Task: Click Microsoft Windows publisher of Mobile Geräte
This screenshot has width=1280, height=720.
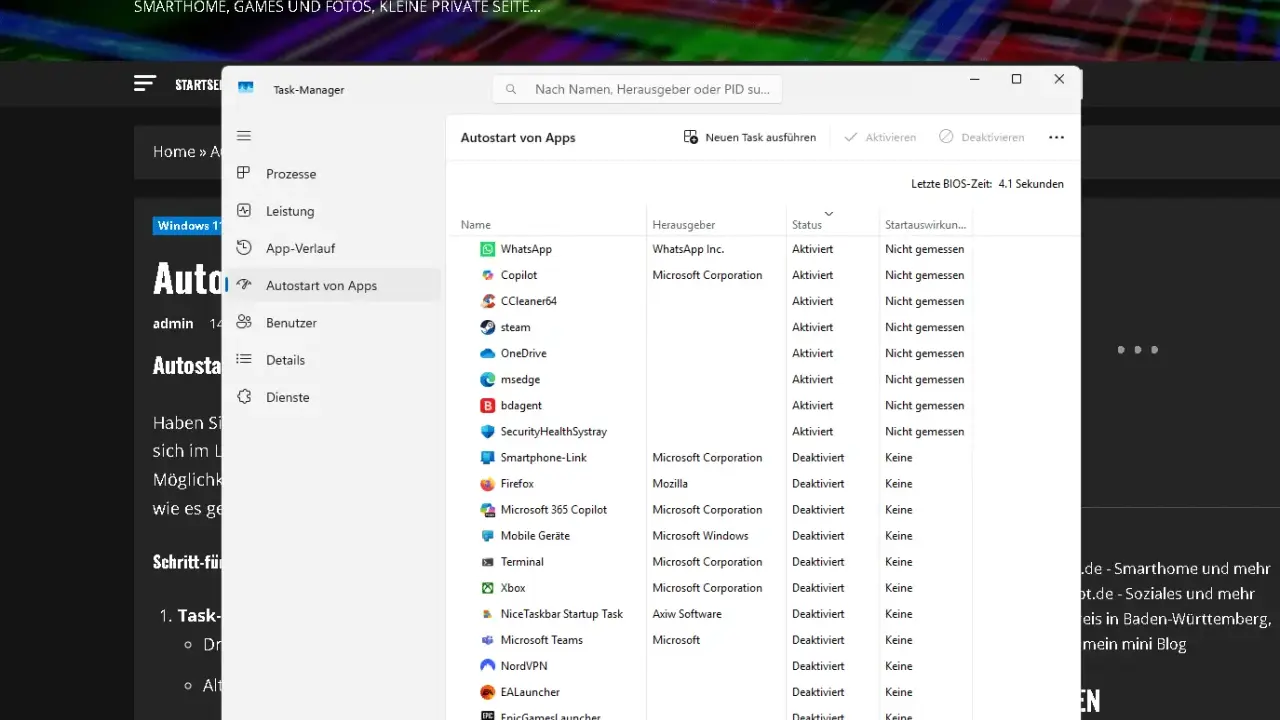Action: pyautogui.click(x=700, y=536)
